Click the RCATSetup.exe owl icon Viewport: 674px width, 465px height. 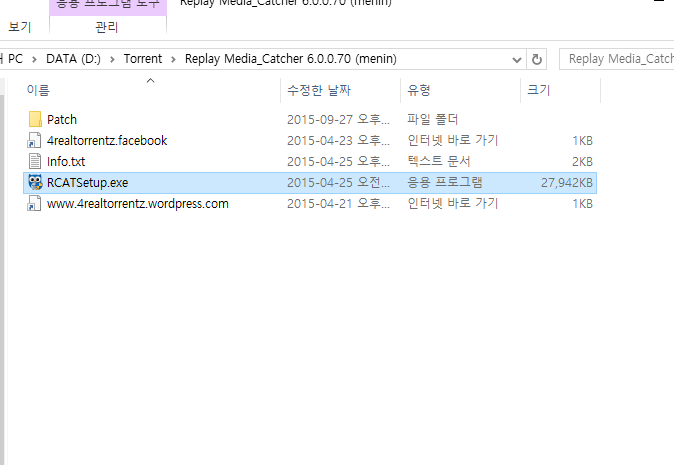tap(35, 182)
